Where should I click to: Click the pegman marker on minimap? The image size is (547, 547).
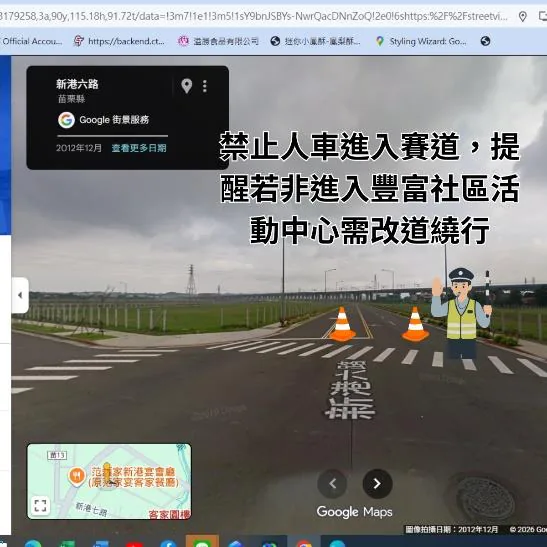pyautogui.click(x=107, y=472)
